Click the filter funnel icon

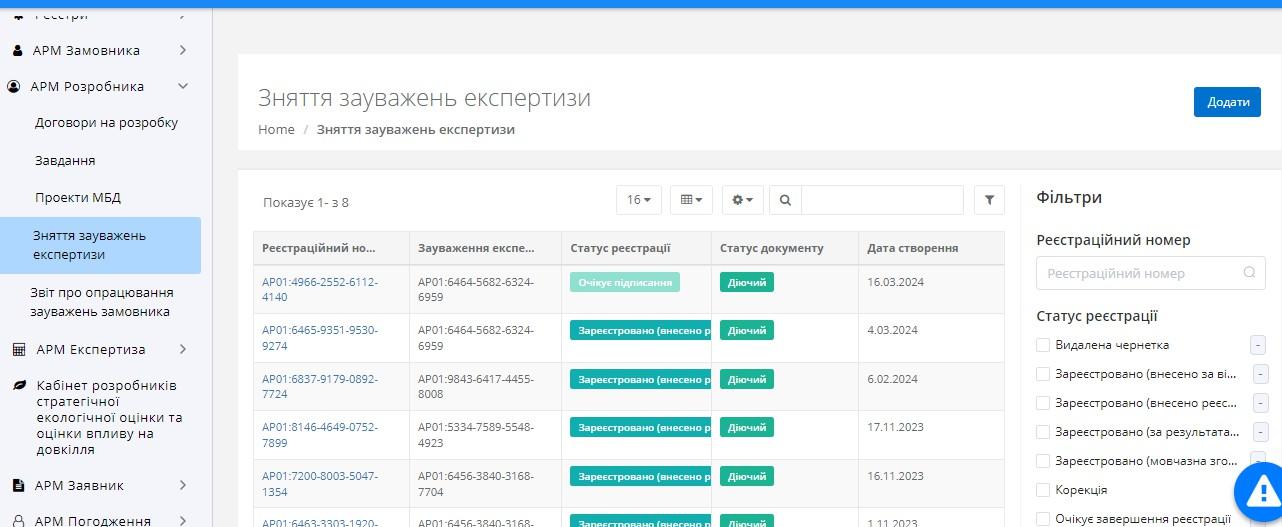[x=989, y=200]
